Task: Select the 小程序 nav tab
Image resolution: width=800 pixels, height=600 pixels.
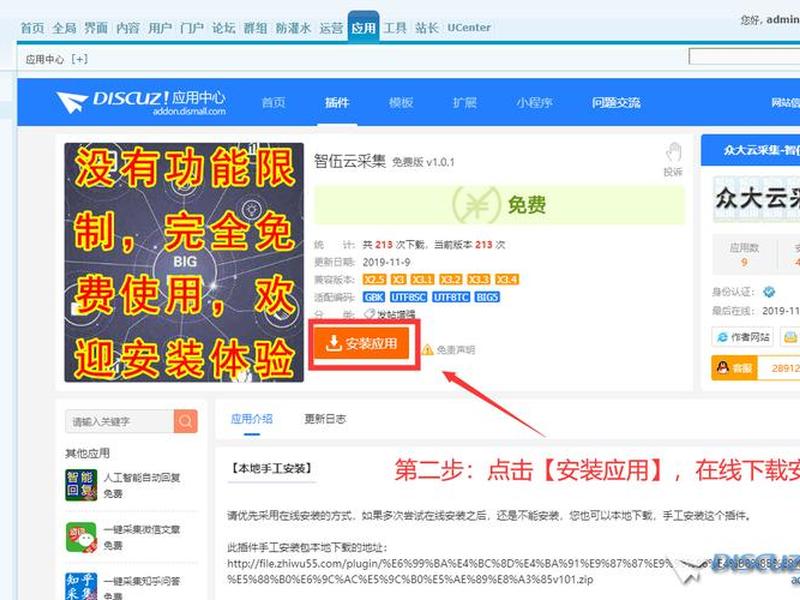Action: (534, 103)
